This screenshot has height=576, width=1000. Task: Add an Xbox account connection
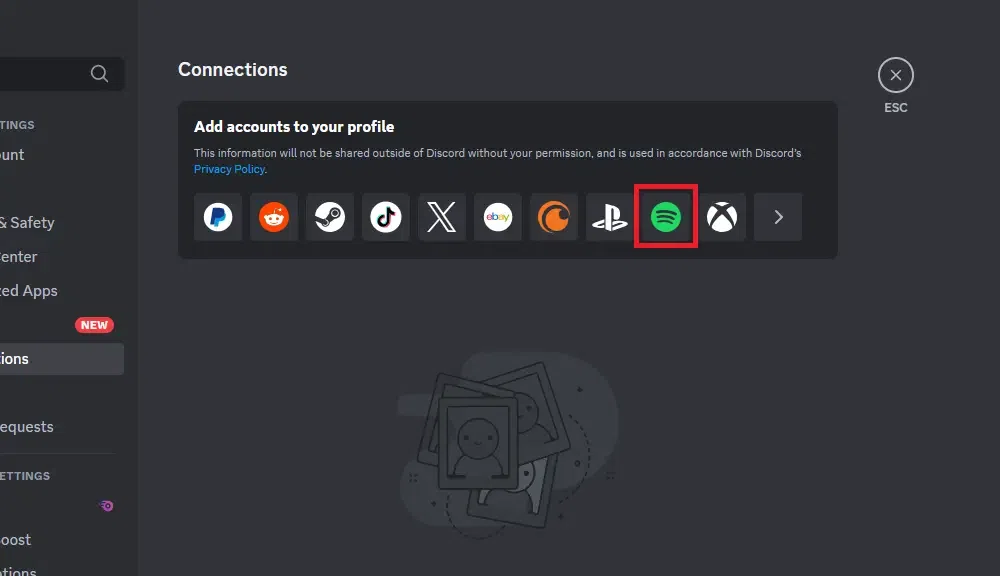click(x=722, y=217)
